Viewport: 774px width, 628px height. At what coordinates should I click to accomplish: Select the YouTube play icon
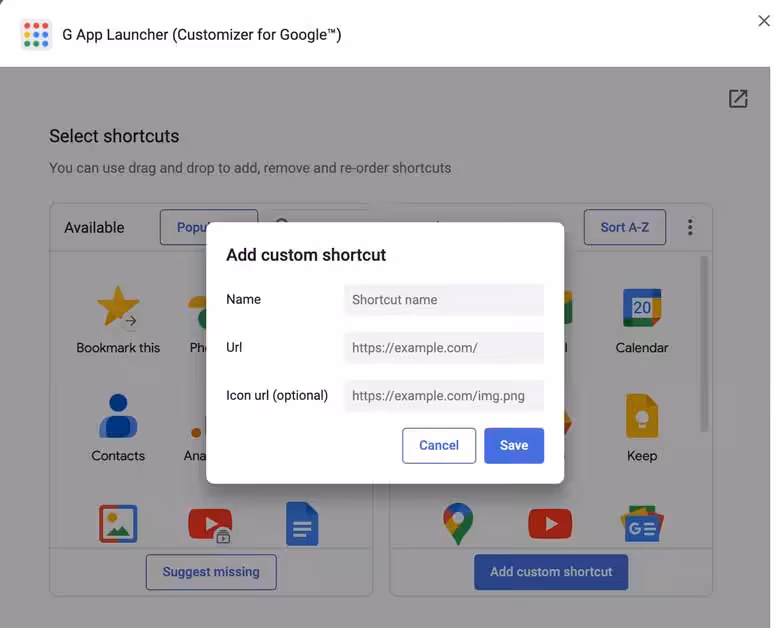tap(550, 524)
